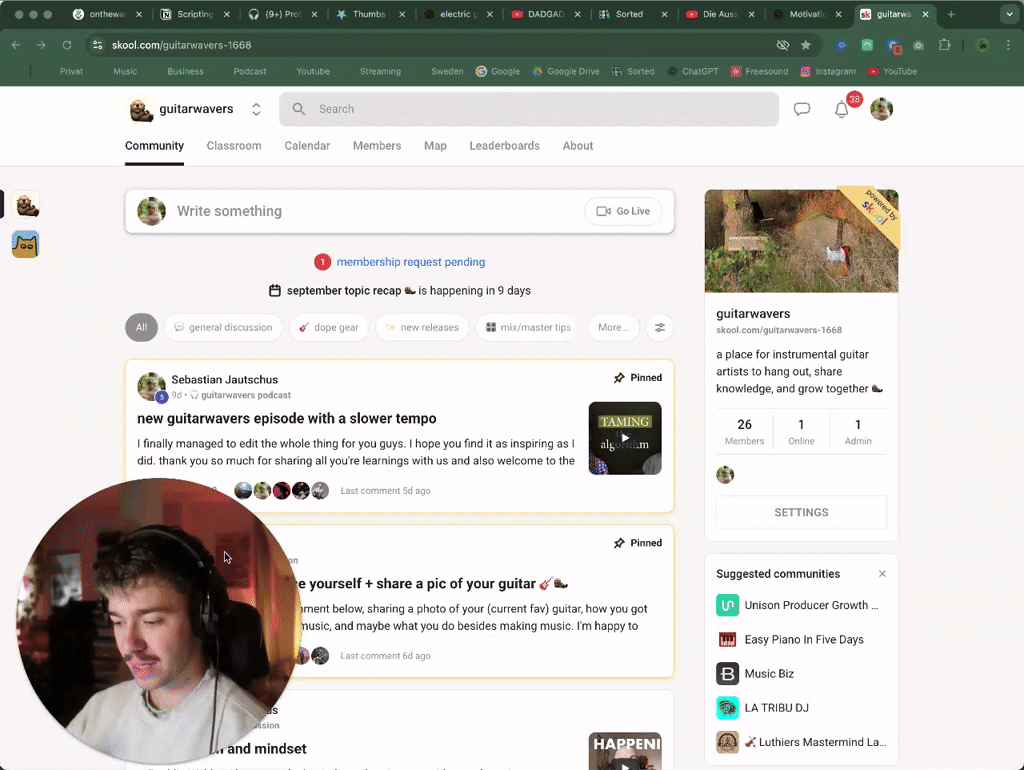The height and width of the screenshot is (770, 1024).
Task: Open Music Biz suggested community
Action: coord(801,673)
